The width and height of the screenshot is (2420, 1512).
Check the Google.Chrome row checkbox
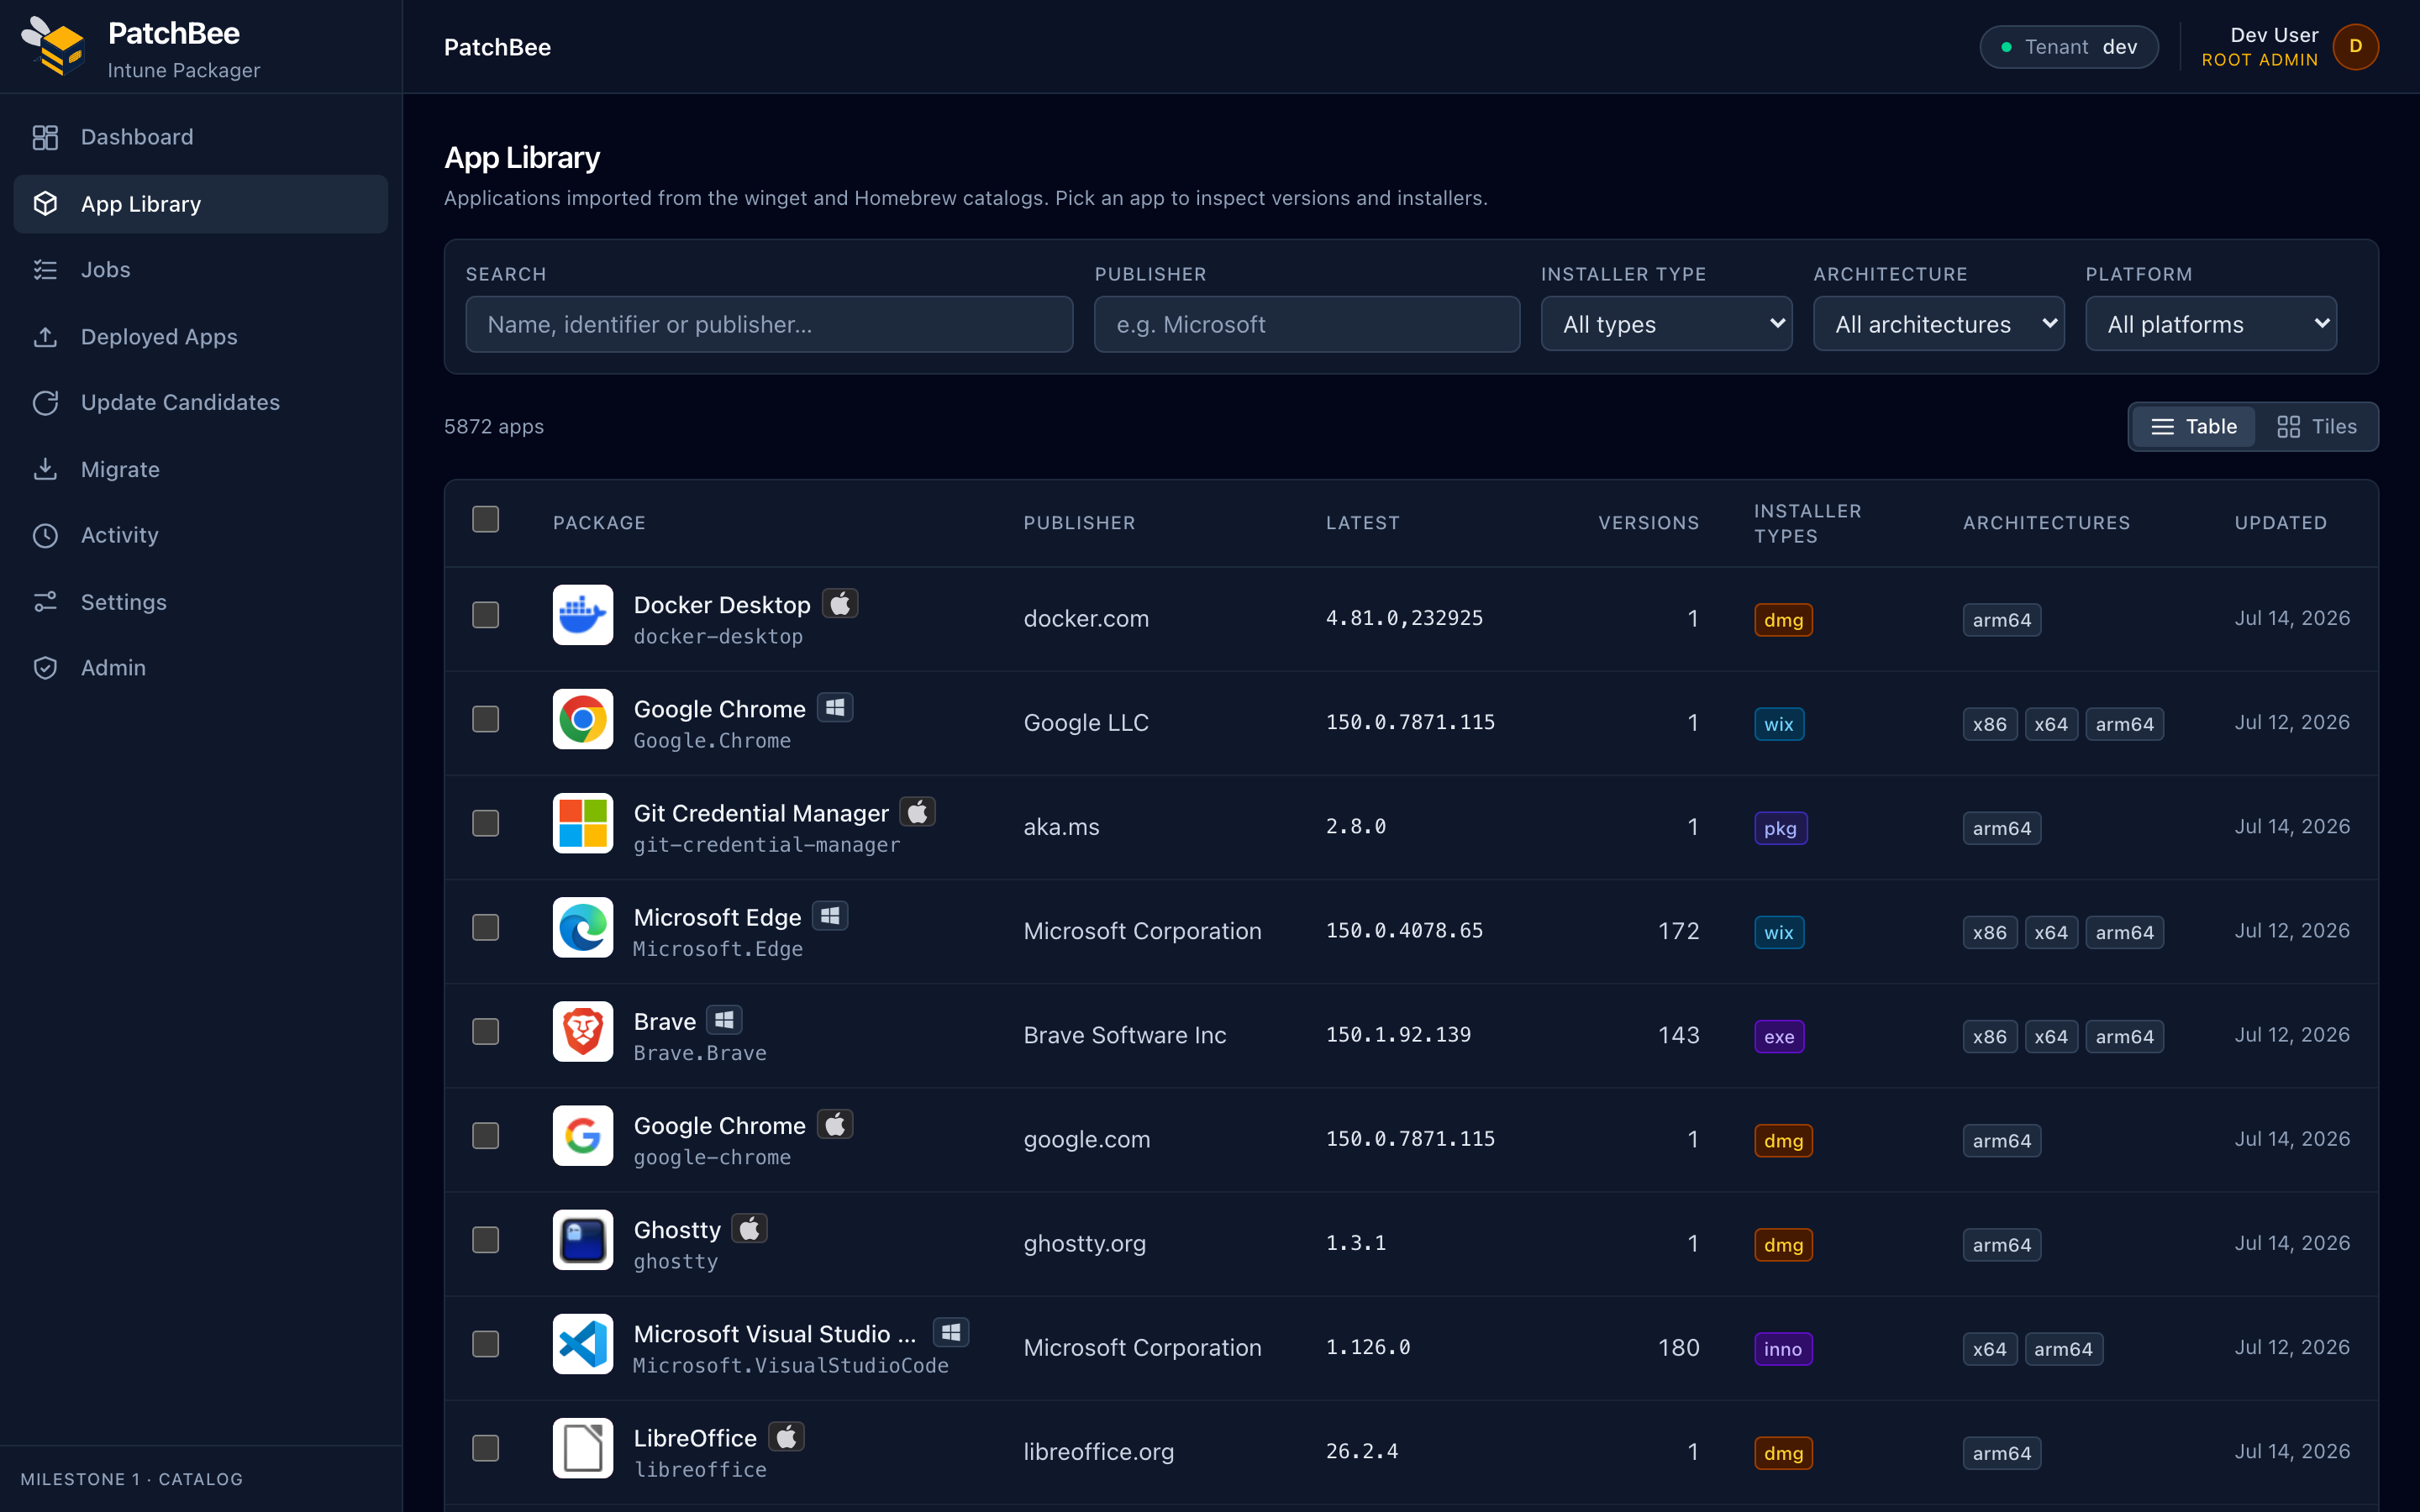point(485,719)
